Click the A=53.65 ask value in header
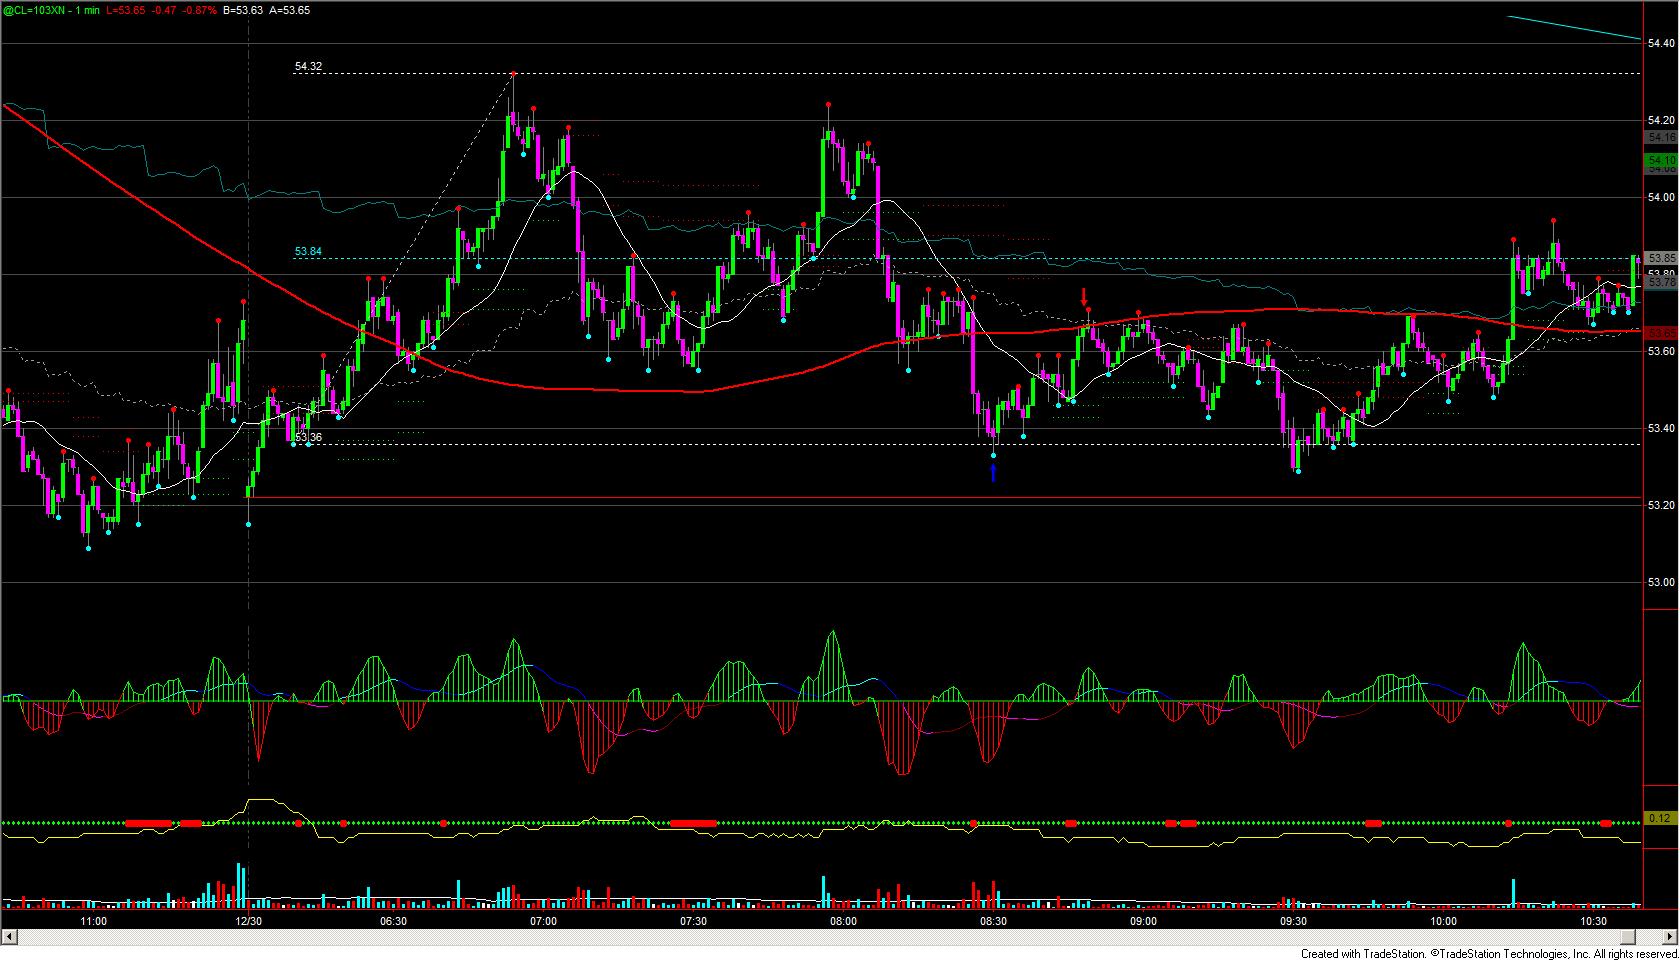 click(289, 10)
